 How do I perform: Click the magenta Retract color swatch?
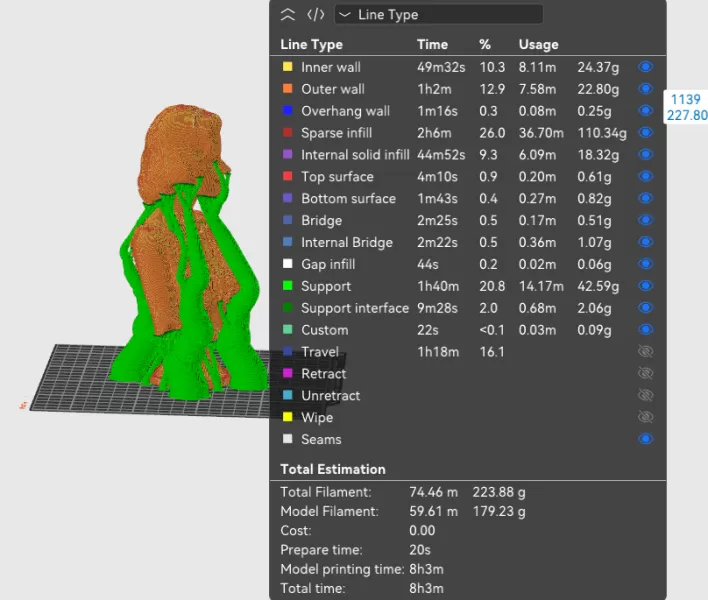(x=288, y=373)
